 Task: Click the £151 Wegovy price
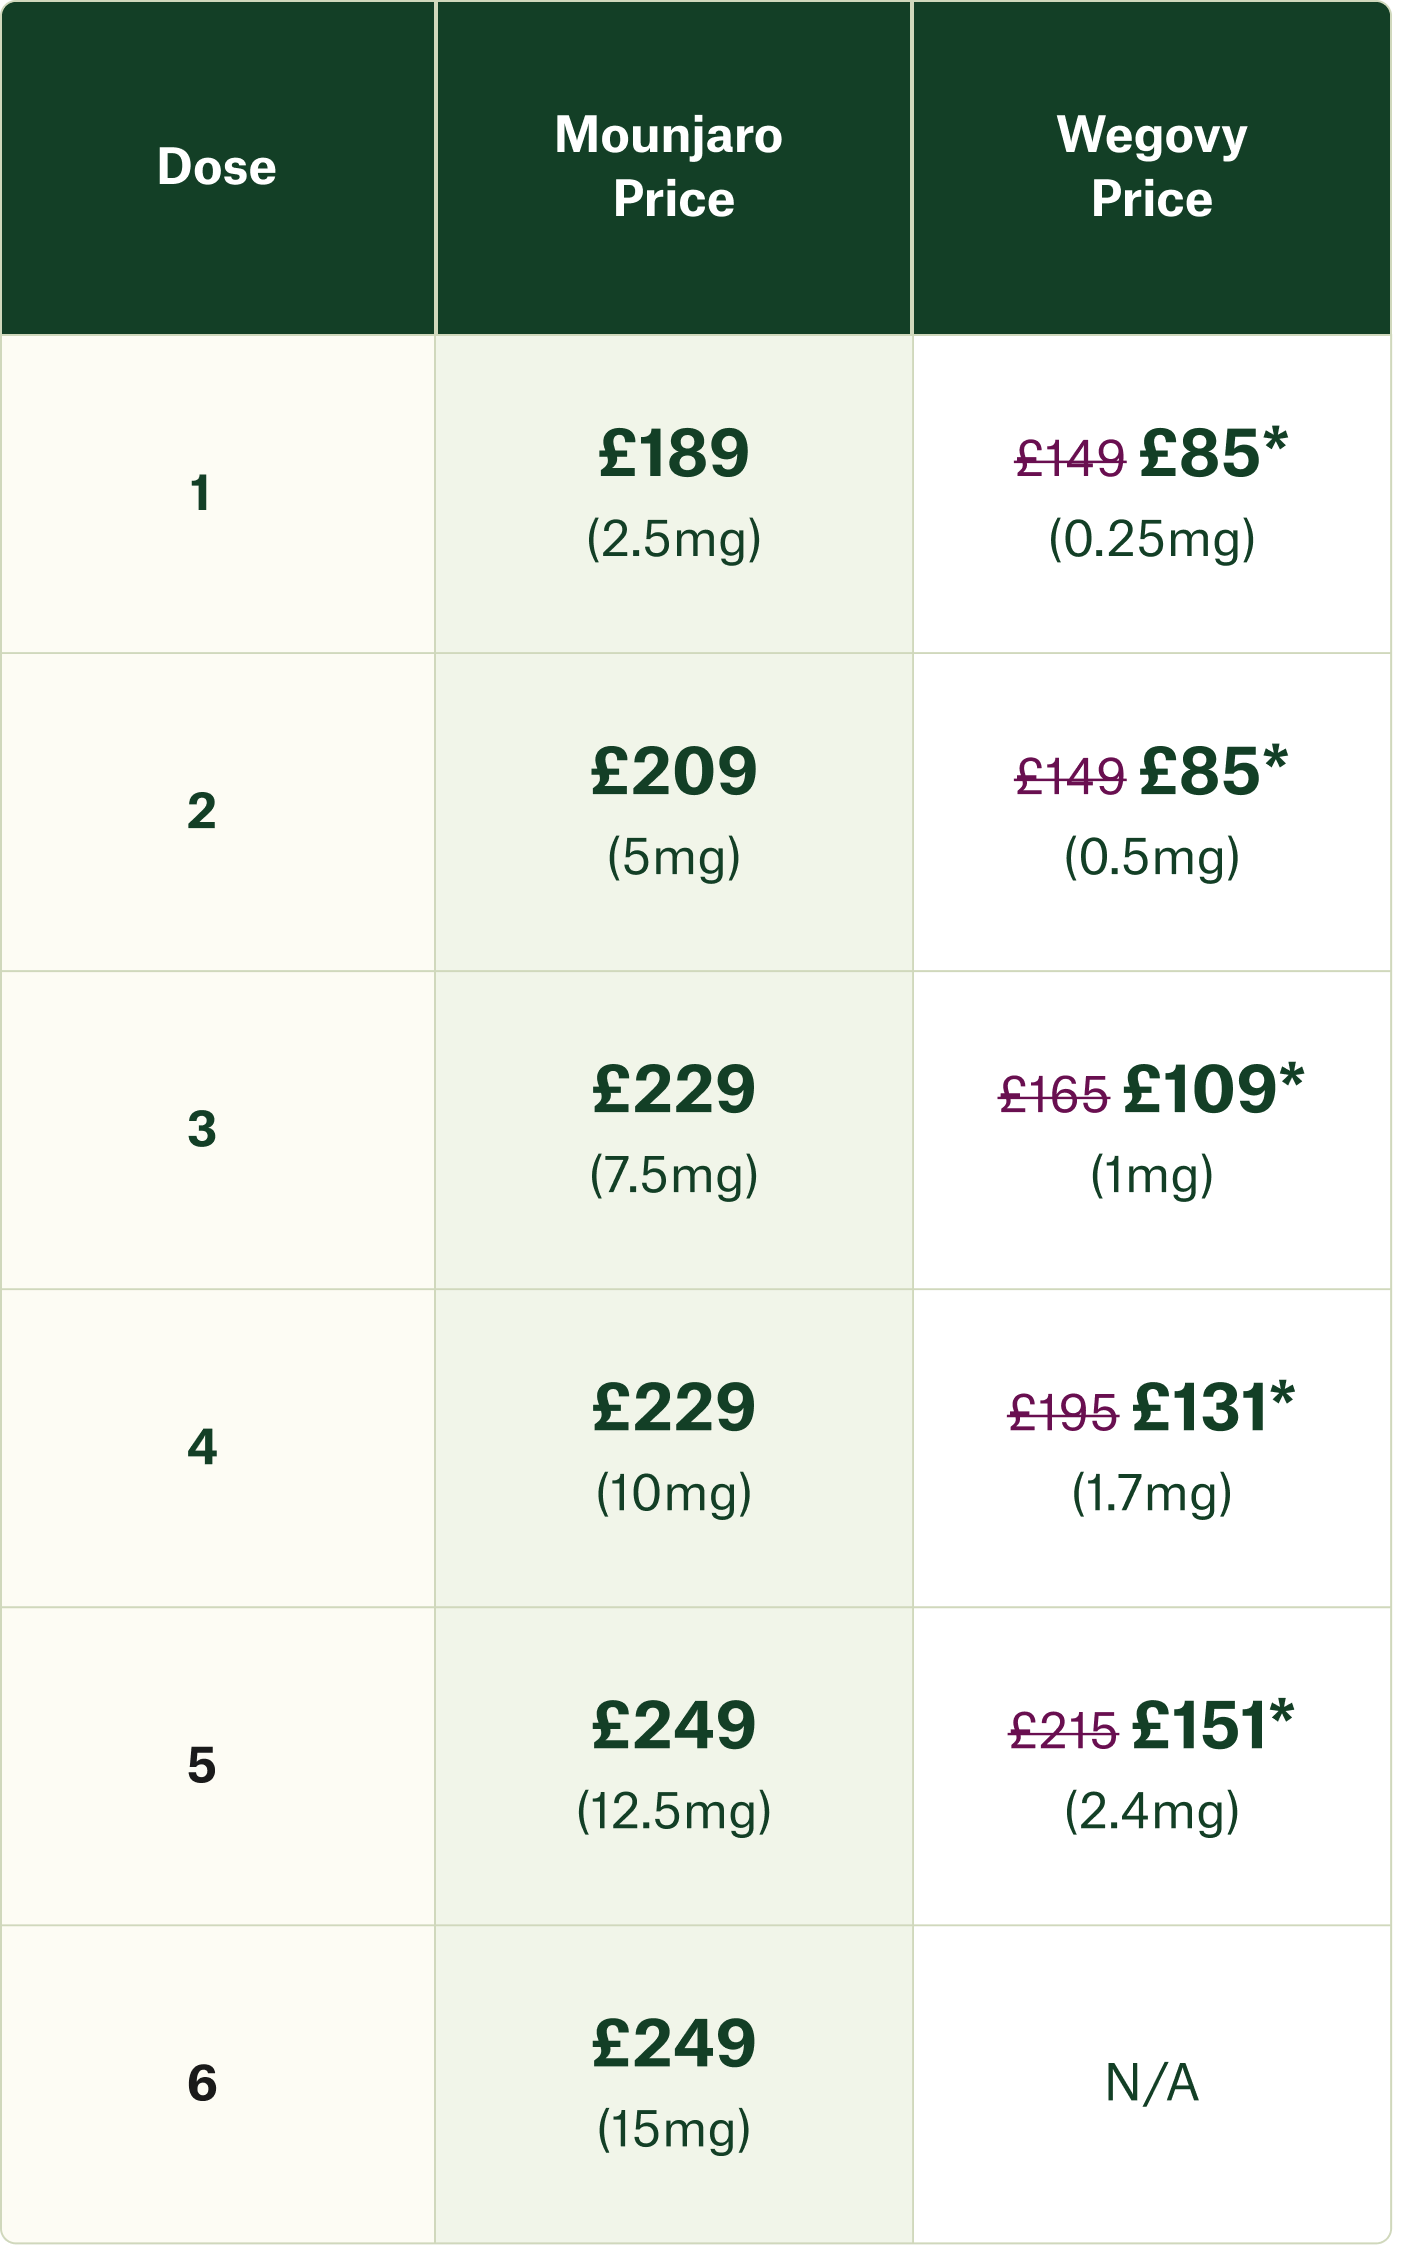click(x=1214, y=1725)
